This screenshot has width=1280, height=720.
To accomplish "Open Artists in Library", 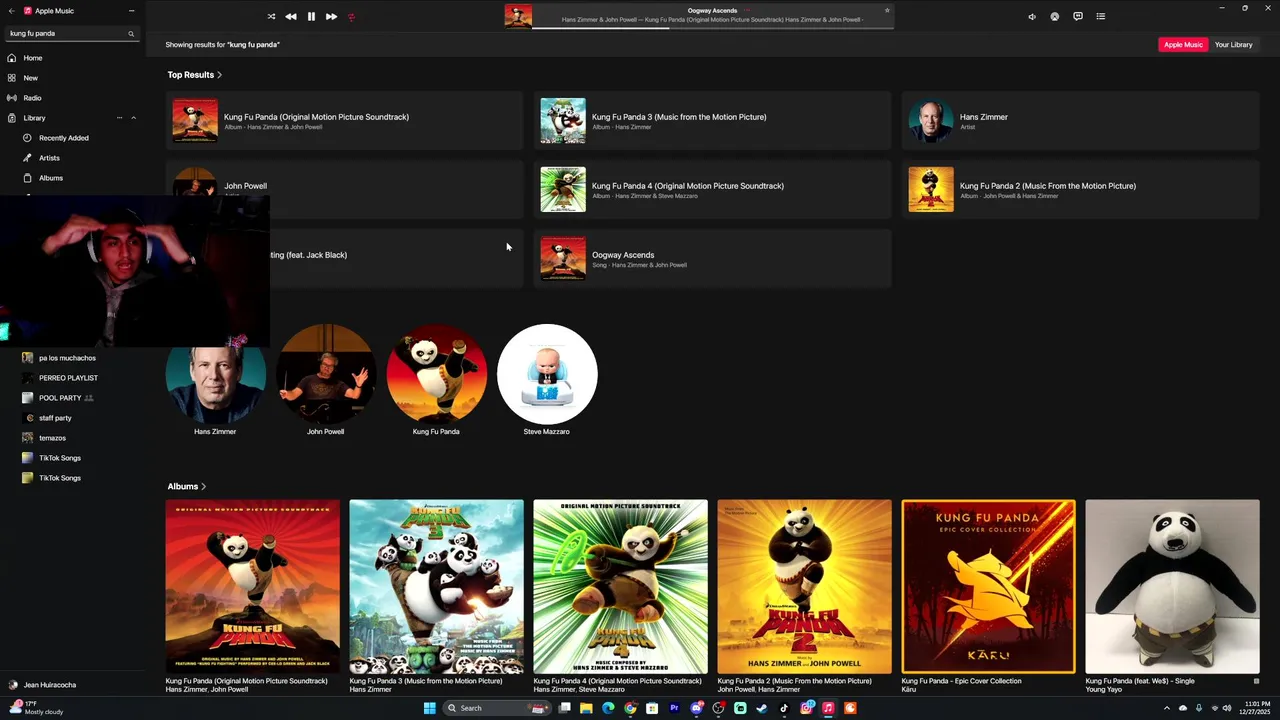I will (49, 158).
